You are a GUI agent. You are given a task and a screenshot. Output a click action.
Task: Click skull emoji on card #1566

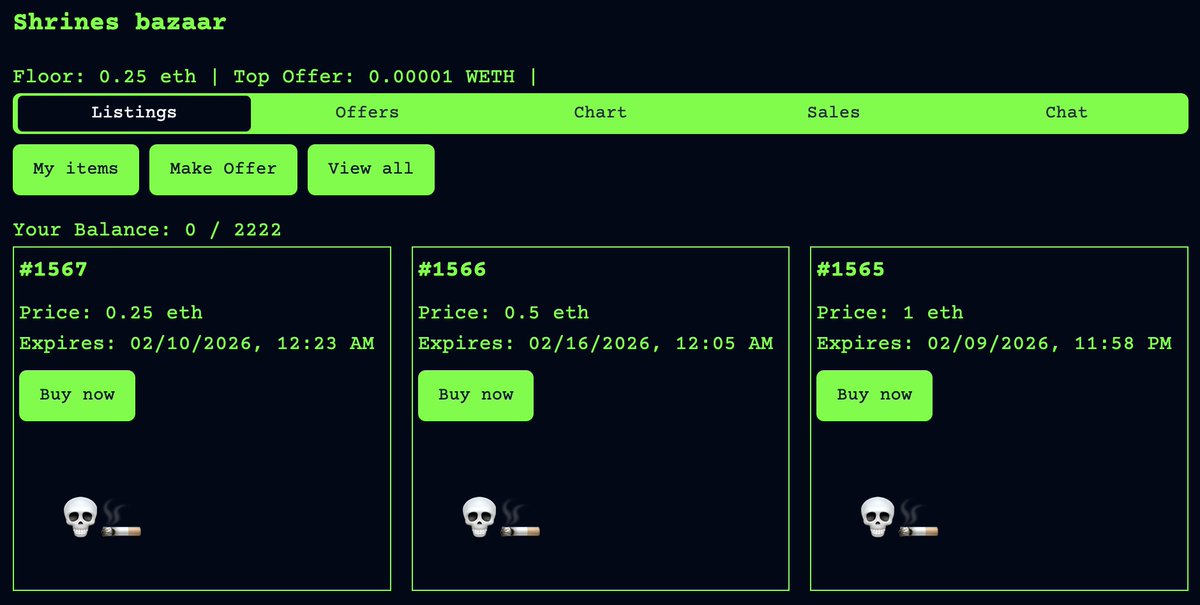point(479,517)
